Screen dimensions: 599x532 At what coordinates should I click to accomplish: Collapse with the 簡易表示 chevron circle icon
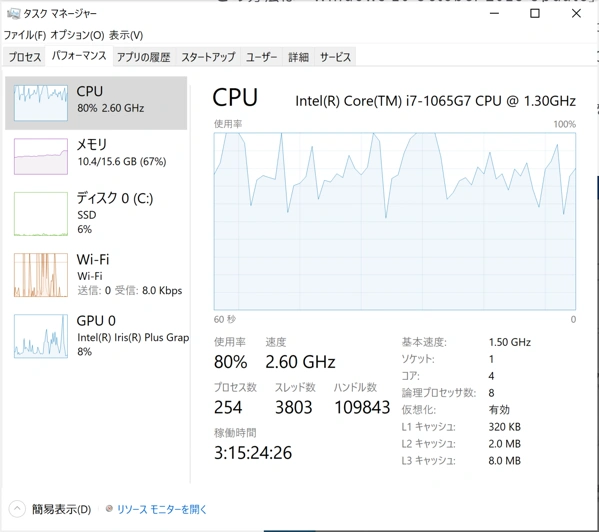coord(17,509)
